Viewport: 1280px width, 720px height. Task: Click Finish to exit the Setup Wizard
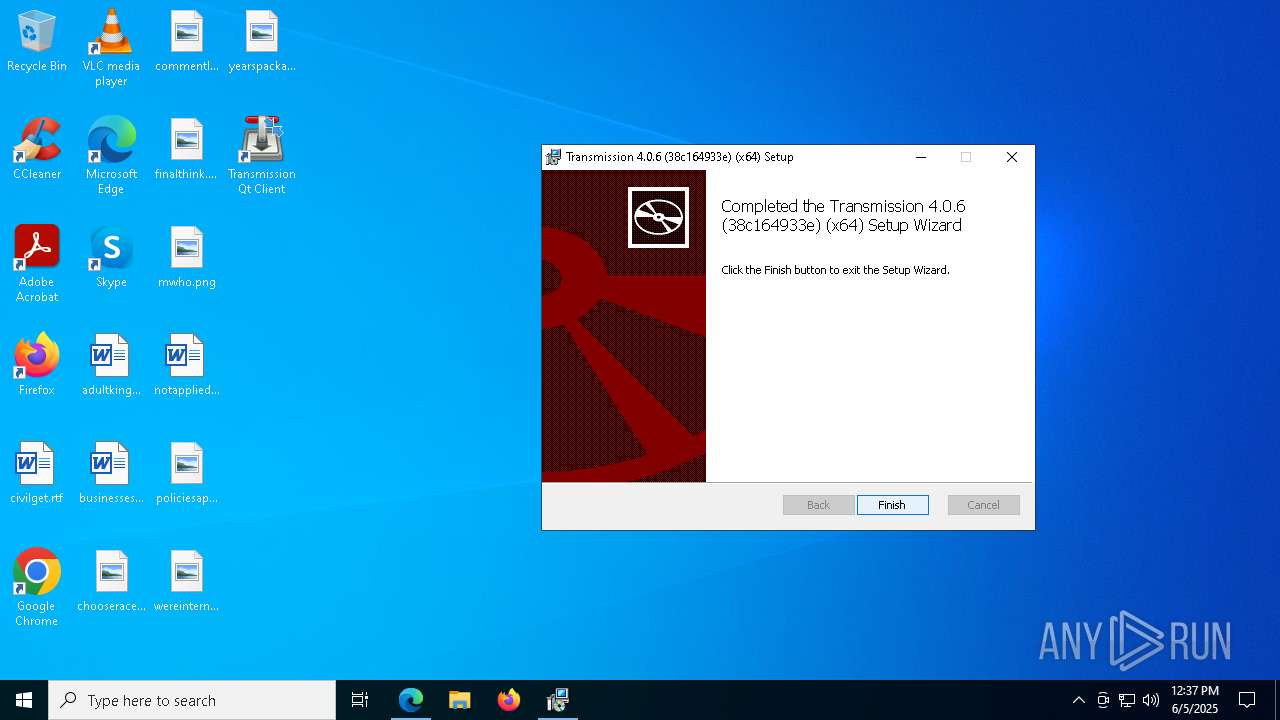892,505
